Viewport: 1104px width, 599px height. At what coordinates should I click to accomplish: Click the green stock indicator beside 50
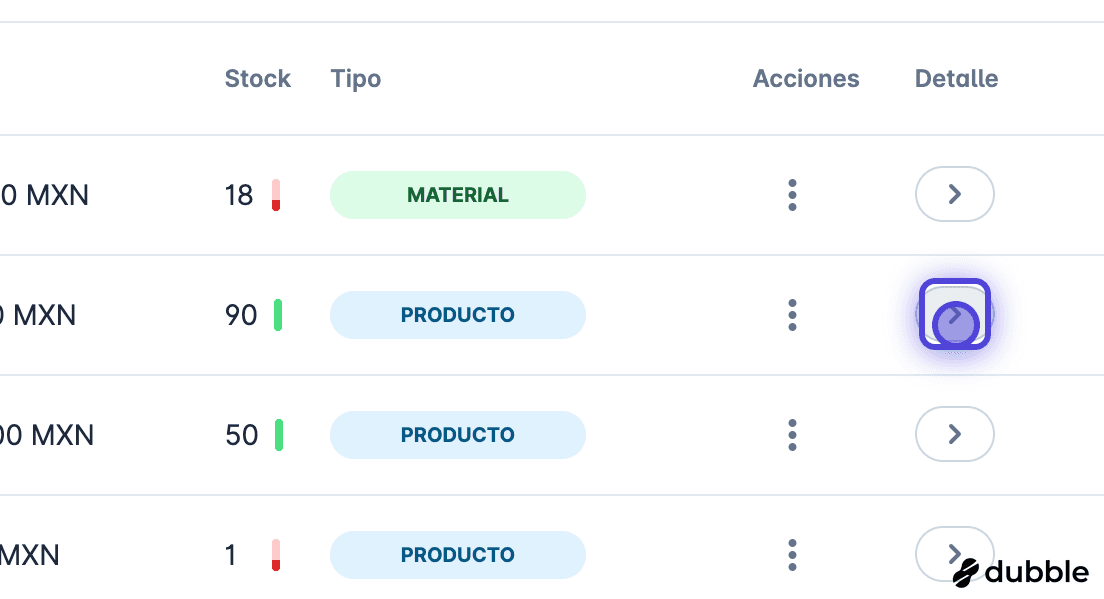click(279, 435)
